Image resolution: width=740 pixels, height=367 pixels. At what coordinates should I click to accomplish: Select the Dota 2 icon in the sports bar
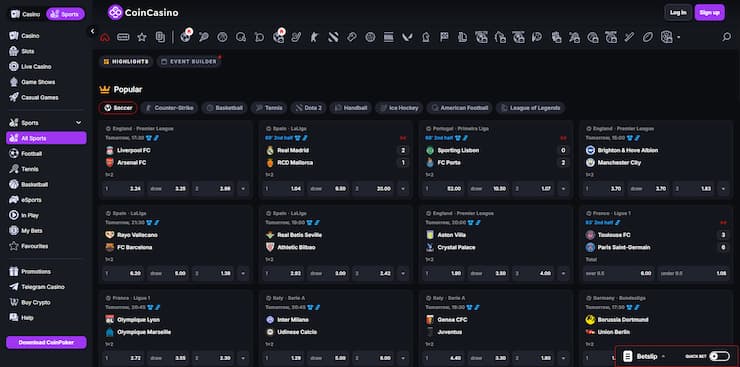[333, 37]
